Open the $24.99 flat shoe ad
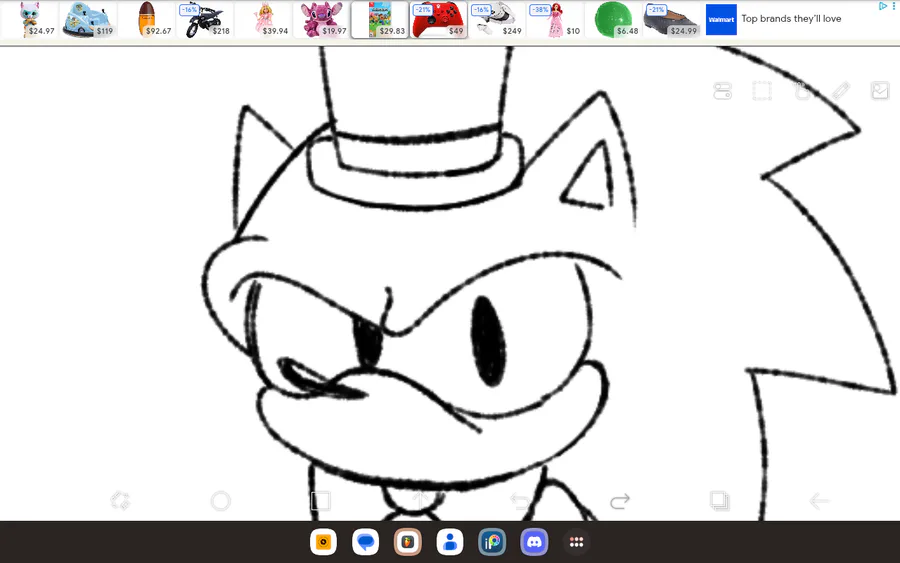 tap(672, 20)
